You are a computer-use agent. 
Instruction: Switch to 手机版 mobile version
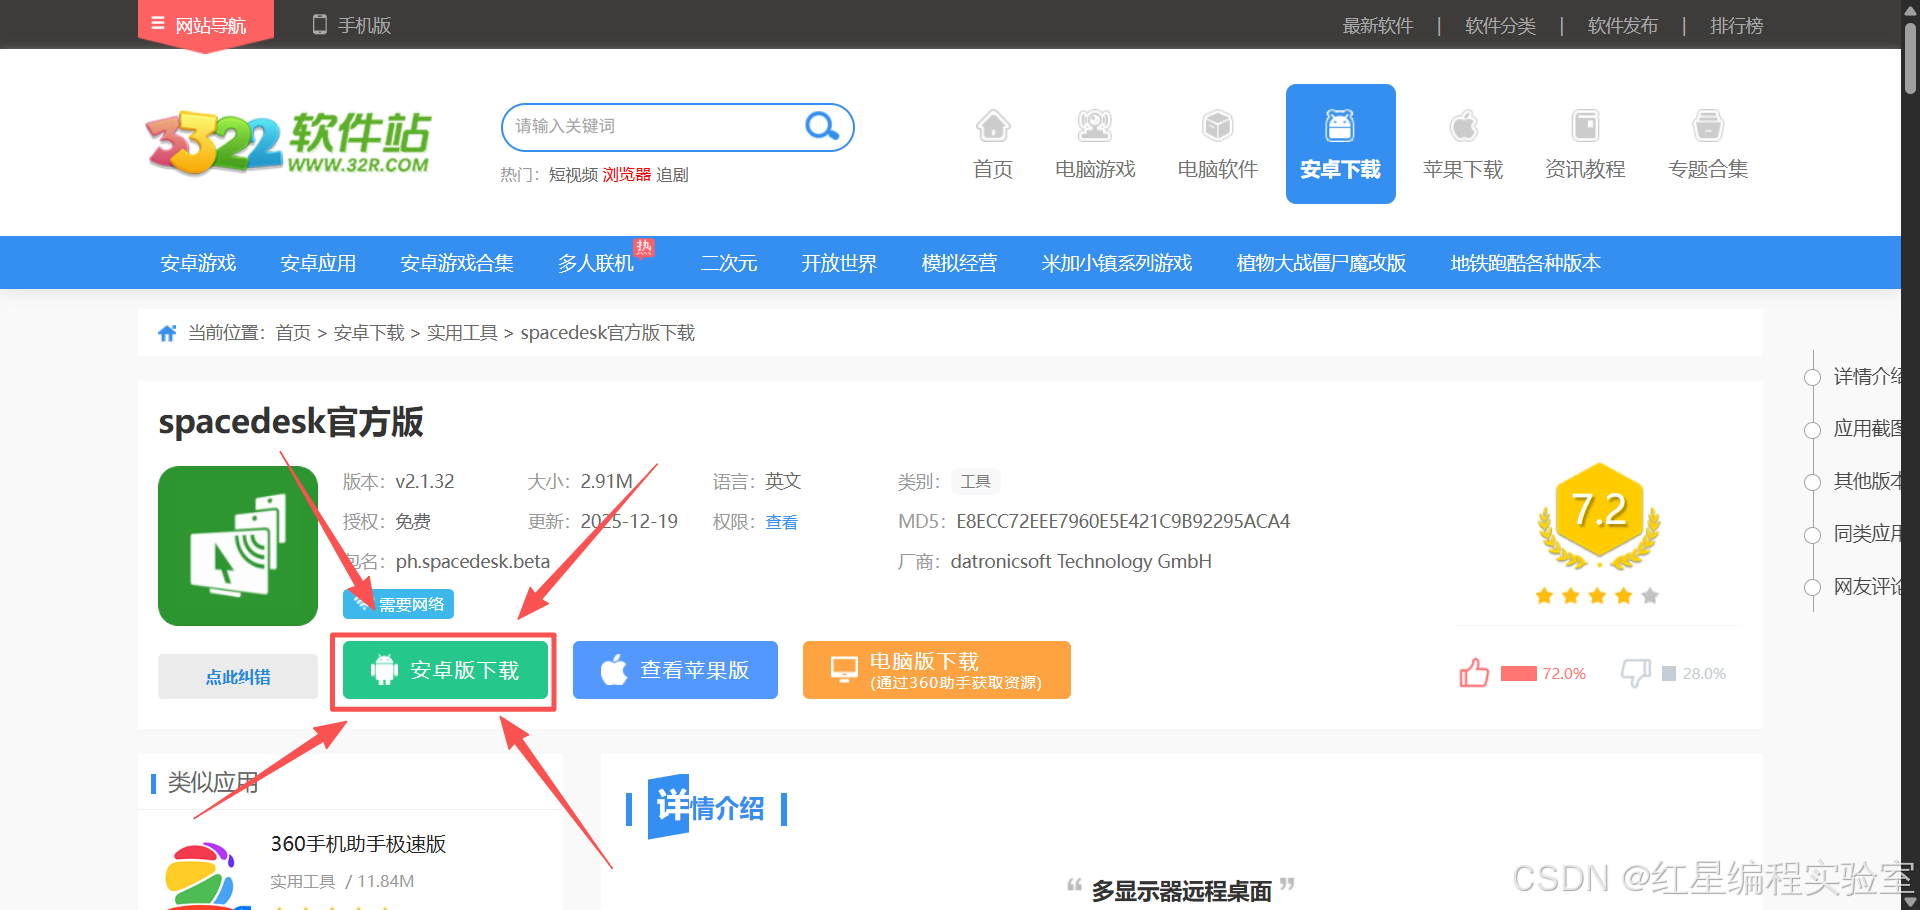(x=351, y=25)
